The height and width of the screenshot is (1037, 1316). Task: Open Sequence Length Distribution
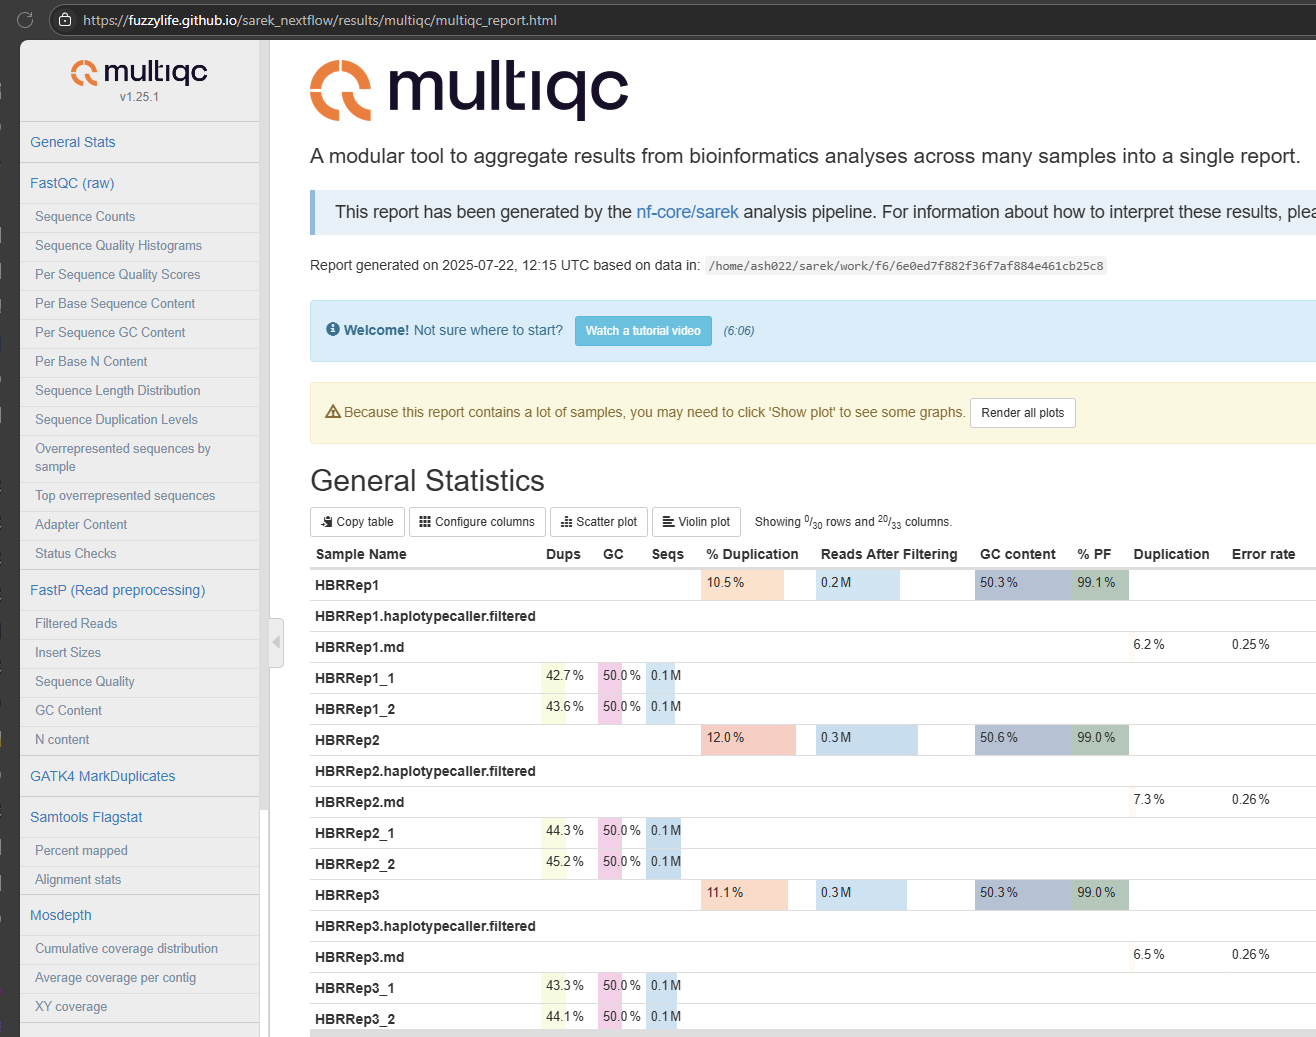click(117, 390)
